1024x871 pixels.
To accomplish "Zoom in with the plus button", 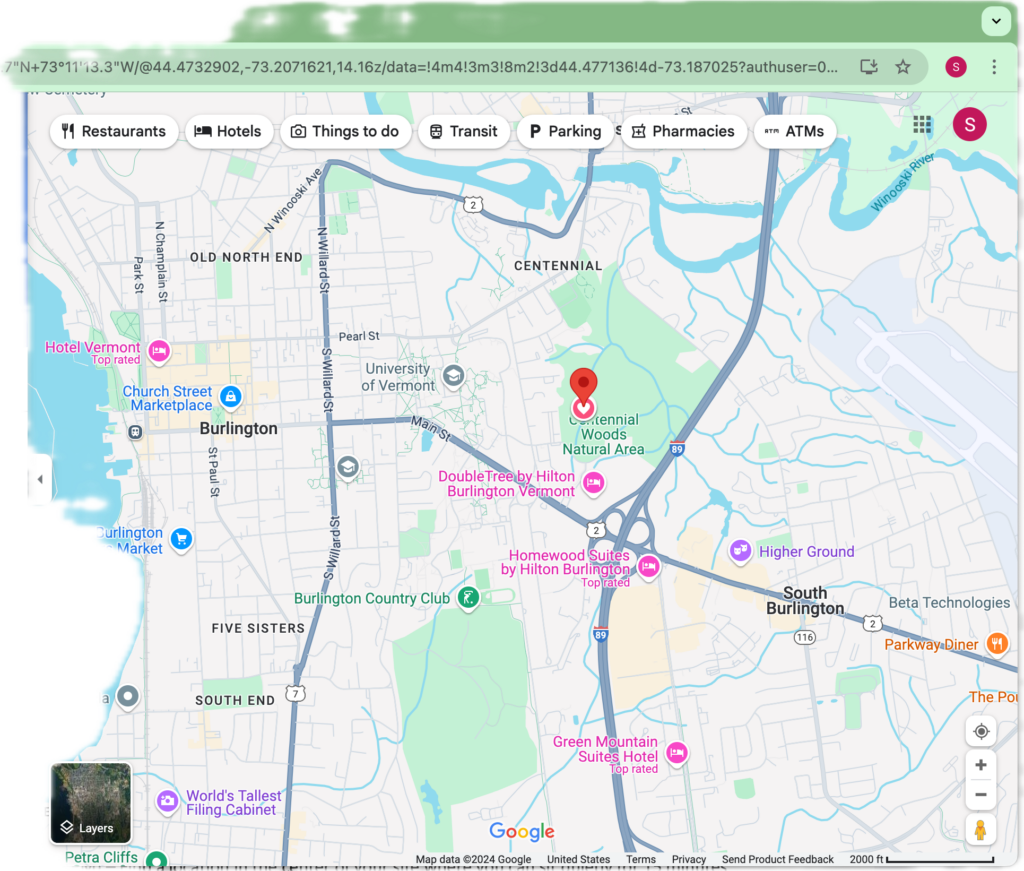I will click(x=981, y=765).
